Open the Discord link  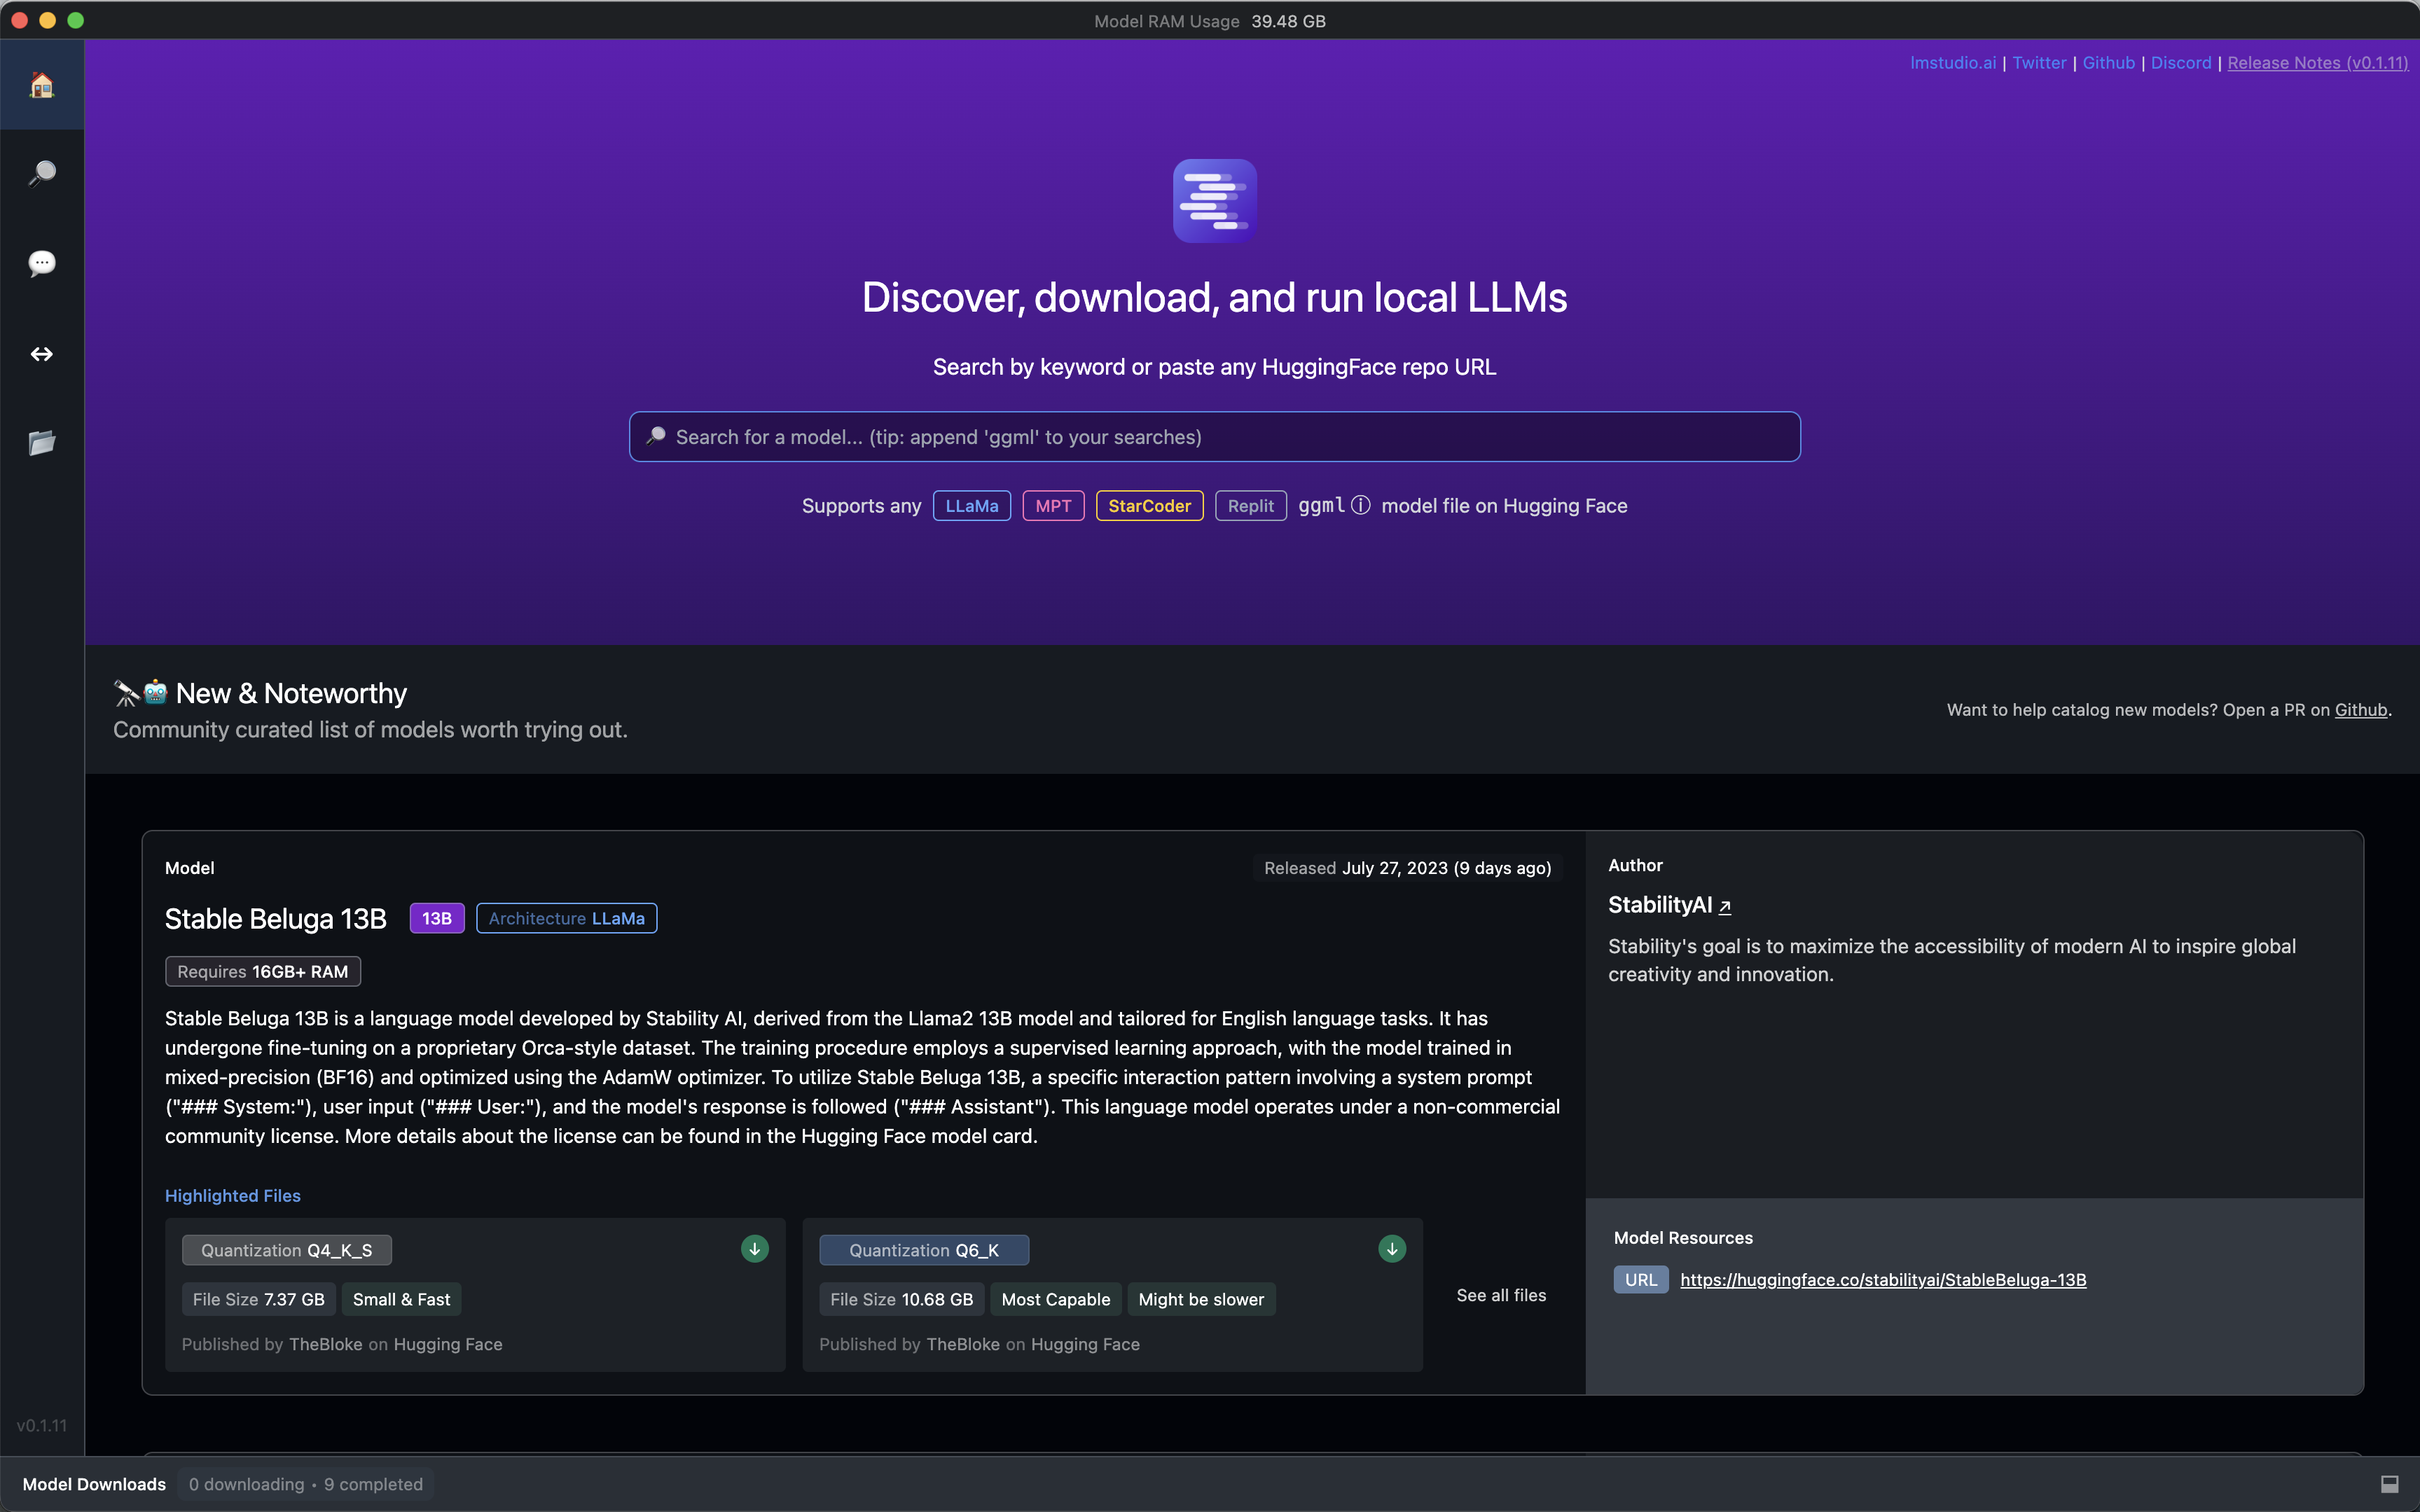(x=2181, y=63)
